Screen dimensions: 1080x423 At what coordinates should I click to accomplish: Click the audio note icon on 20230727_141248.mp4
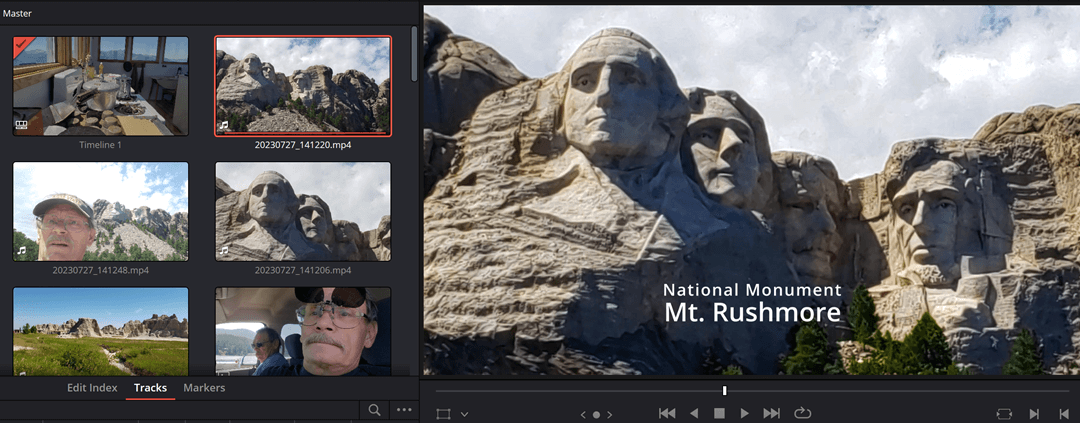click(22, 251)
